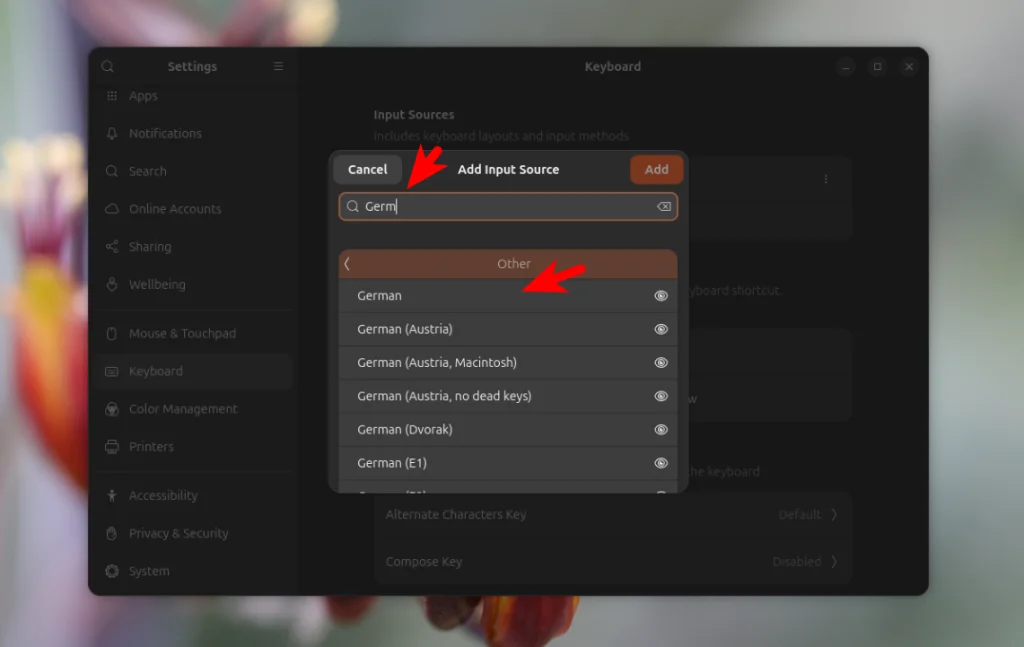Open Color Management via its sidebar icon
Image resolution: width=1024 pixels, height=647 pixels.
(112, 409)
